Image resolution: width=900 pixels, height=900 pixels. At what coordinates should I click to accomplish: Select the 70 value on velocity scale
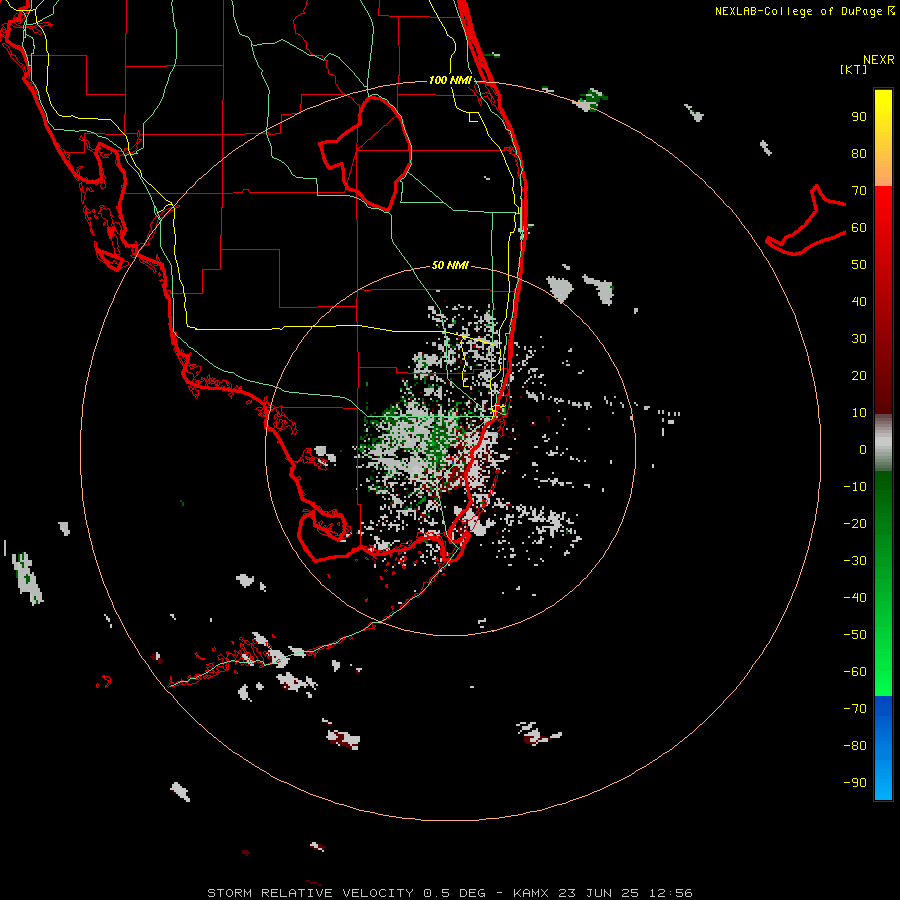[859, 191]
